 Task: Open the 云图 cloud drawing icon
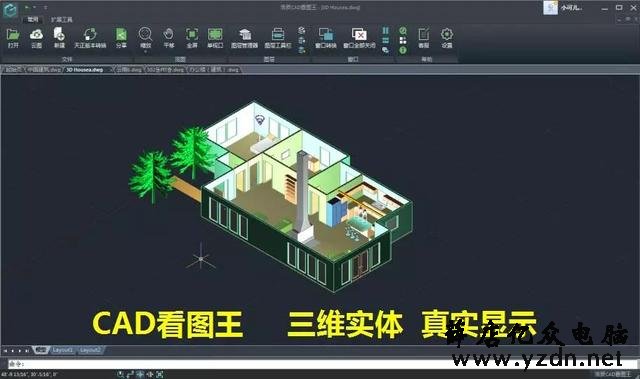36,34
